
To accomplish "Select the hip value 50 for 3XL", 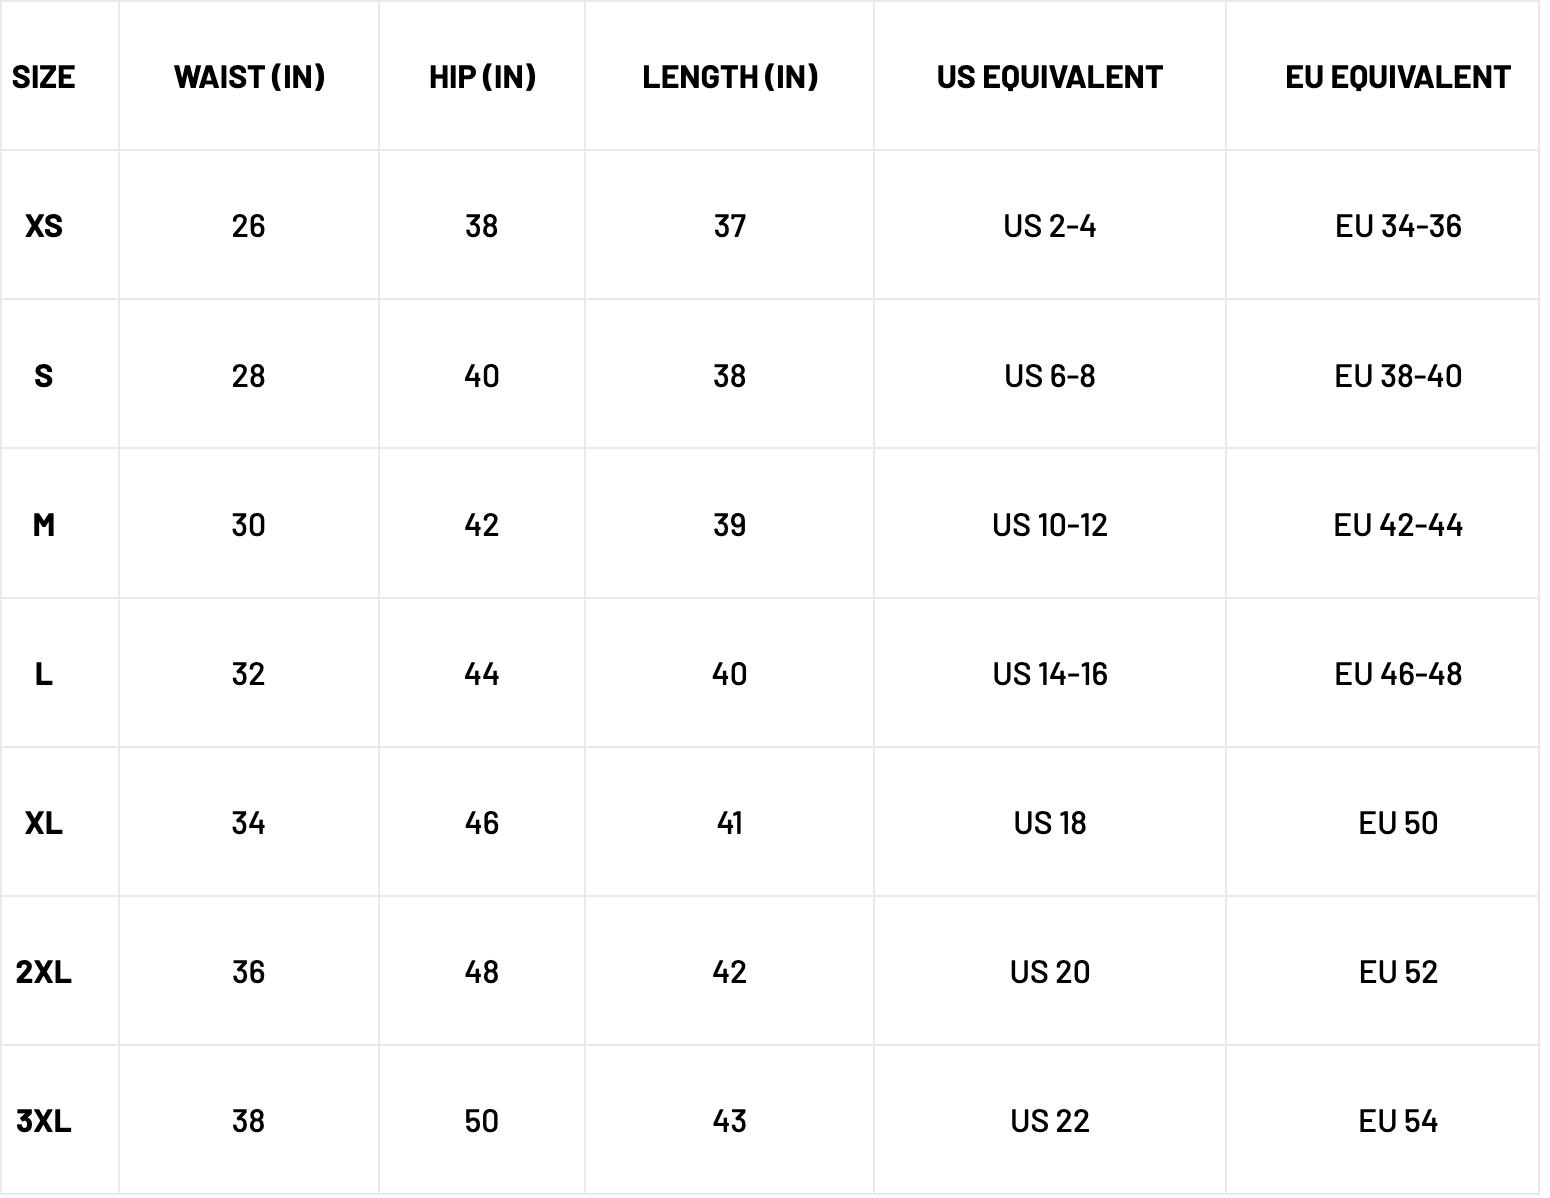I will click(481, 1121).
